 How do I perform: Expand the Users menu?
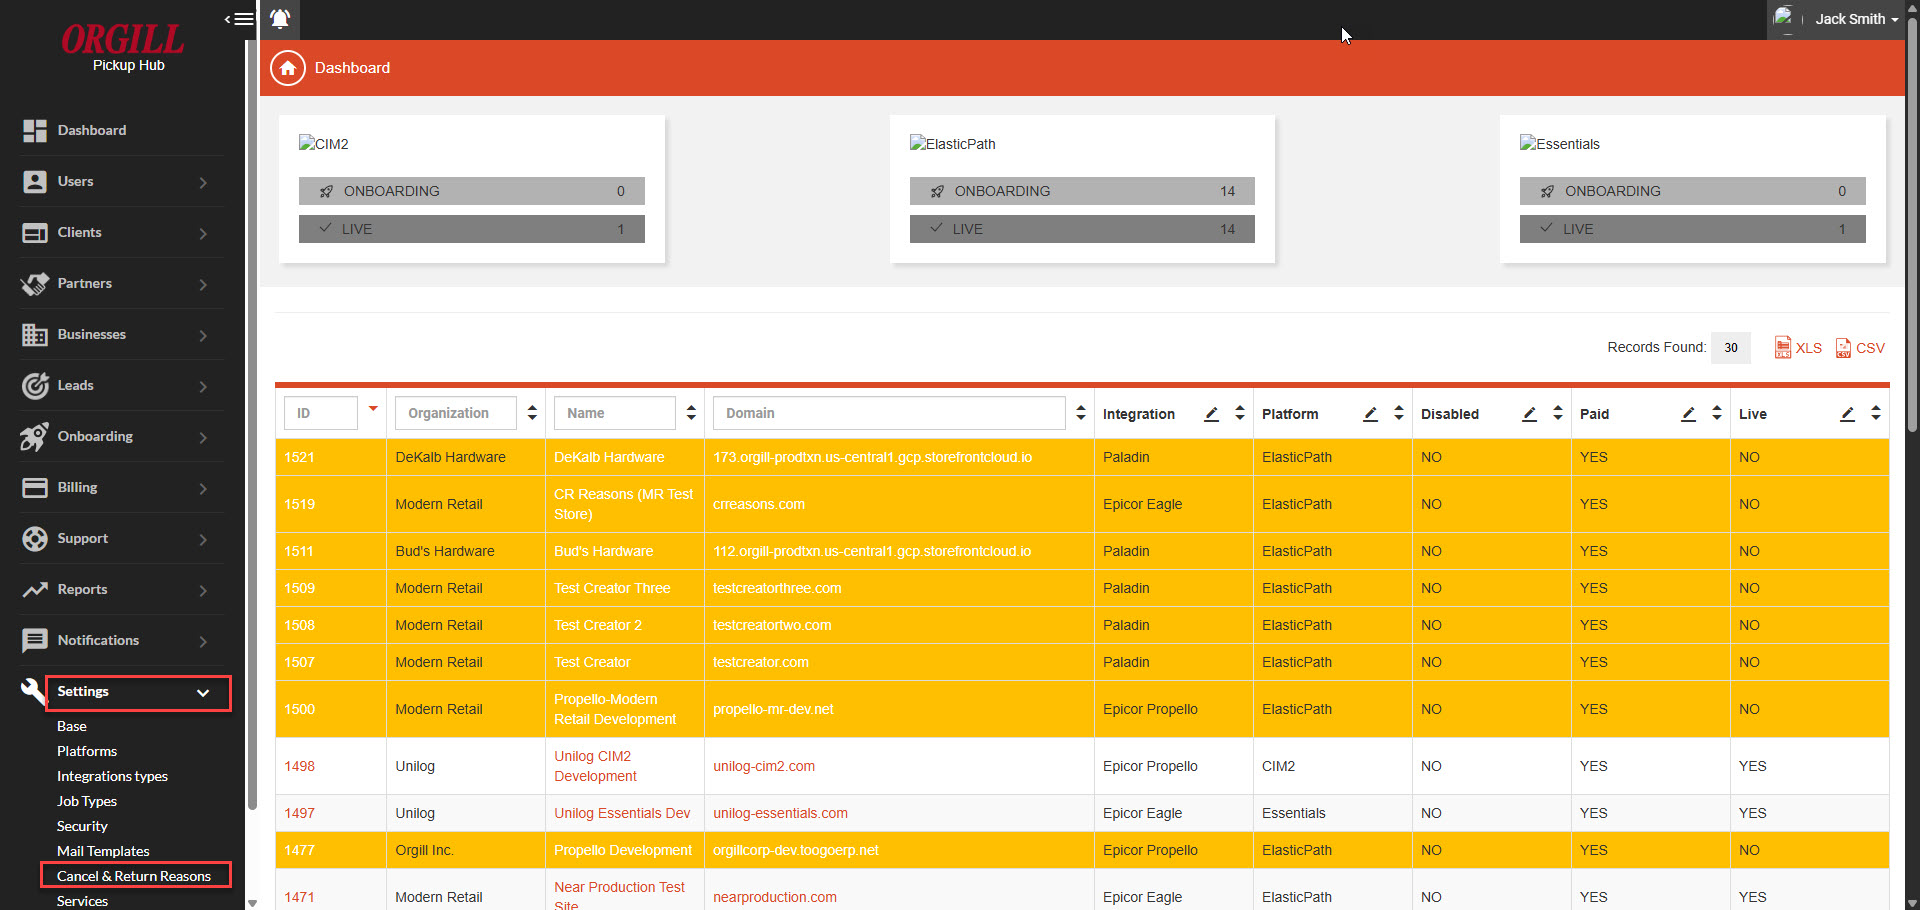(x=203, y=182)
